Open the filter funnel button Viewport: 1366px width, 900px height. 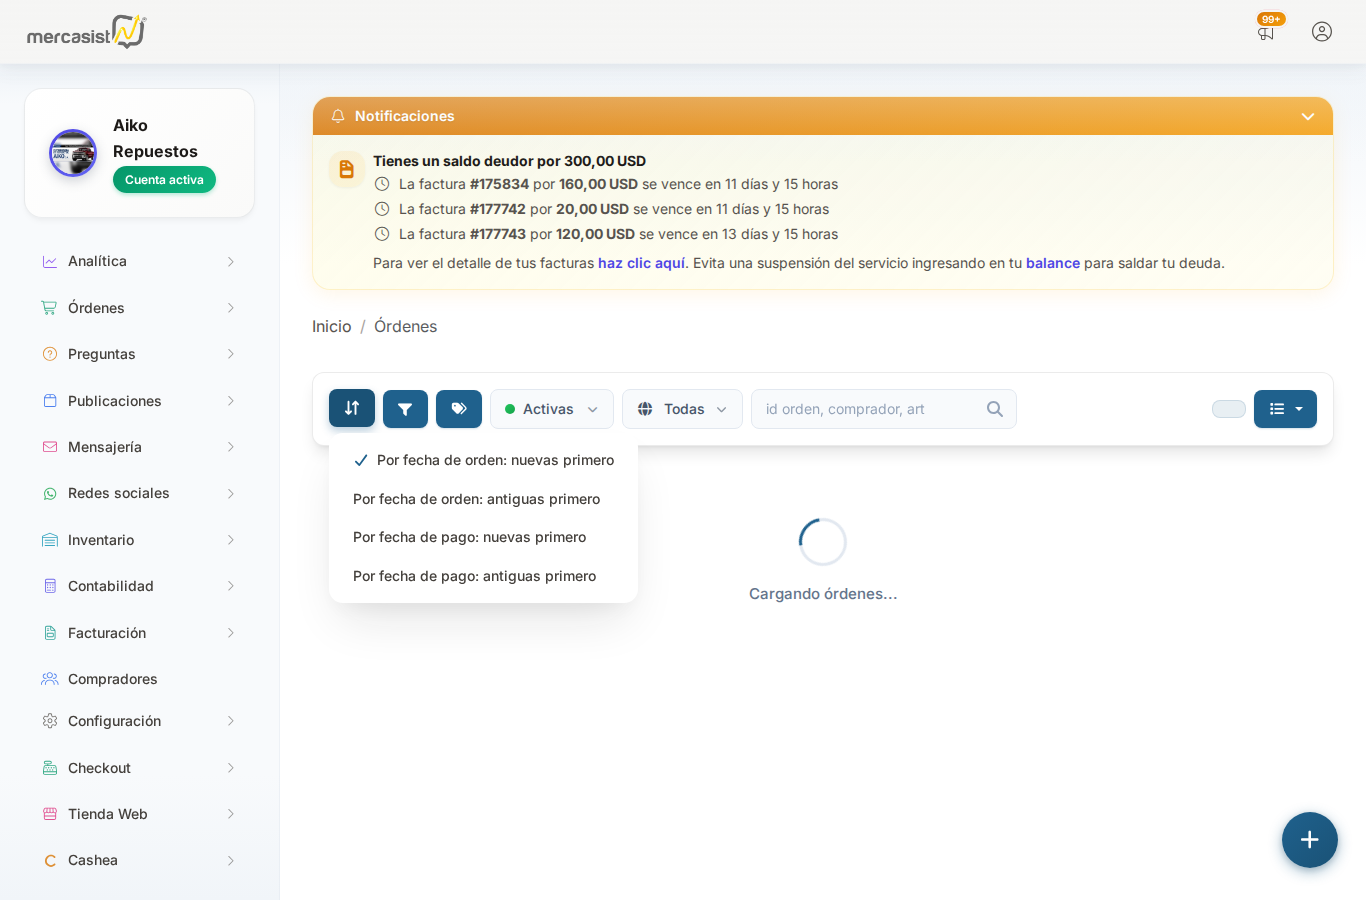coord(405,409)
